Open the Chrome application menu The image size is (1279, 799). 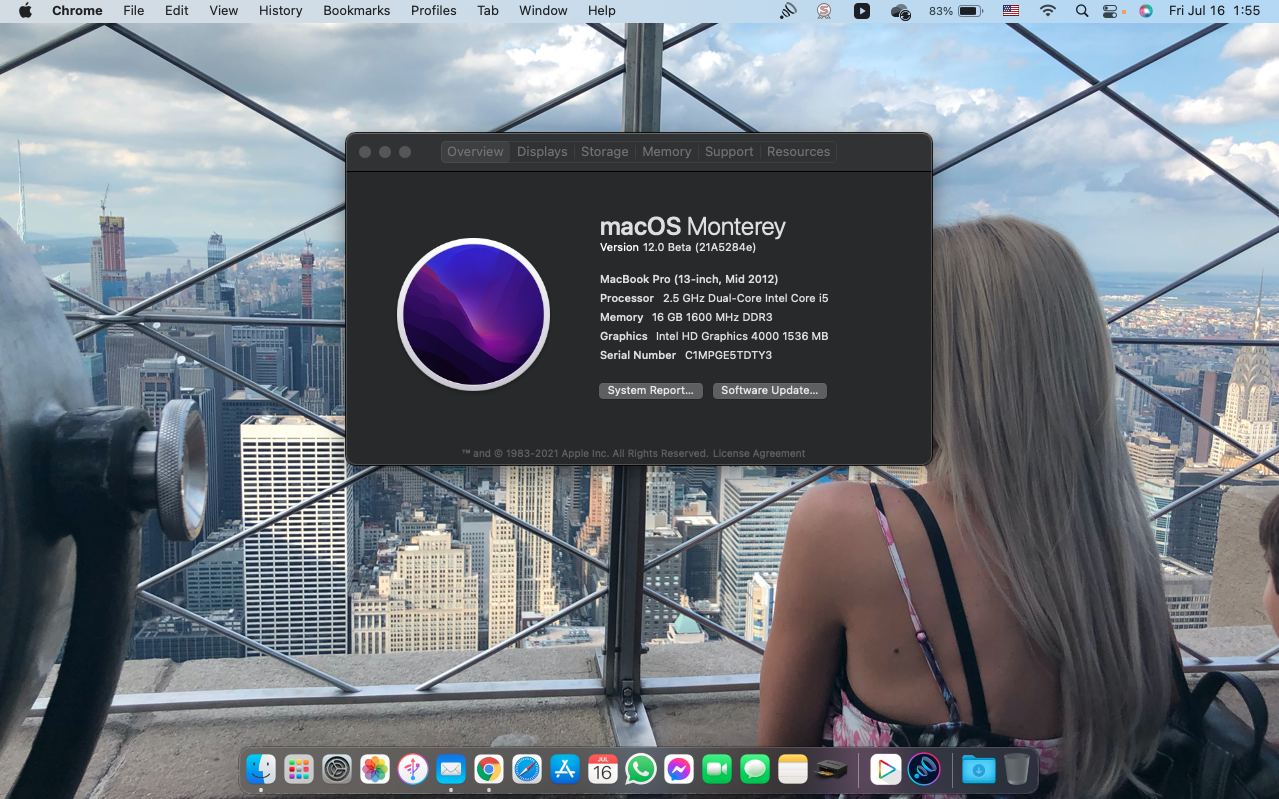point(77,10)
